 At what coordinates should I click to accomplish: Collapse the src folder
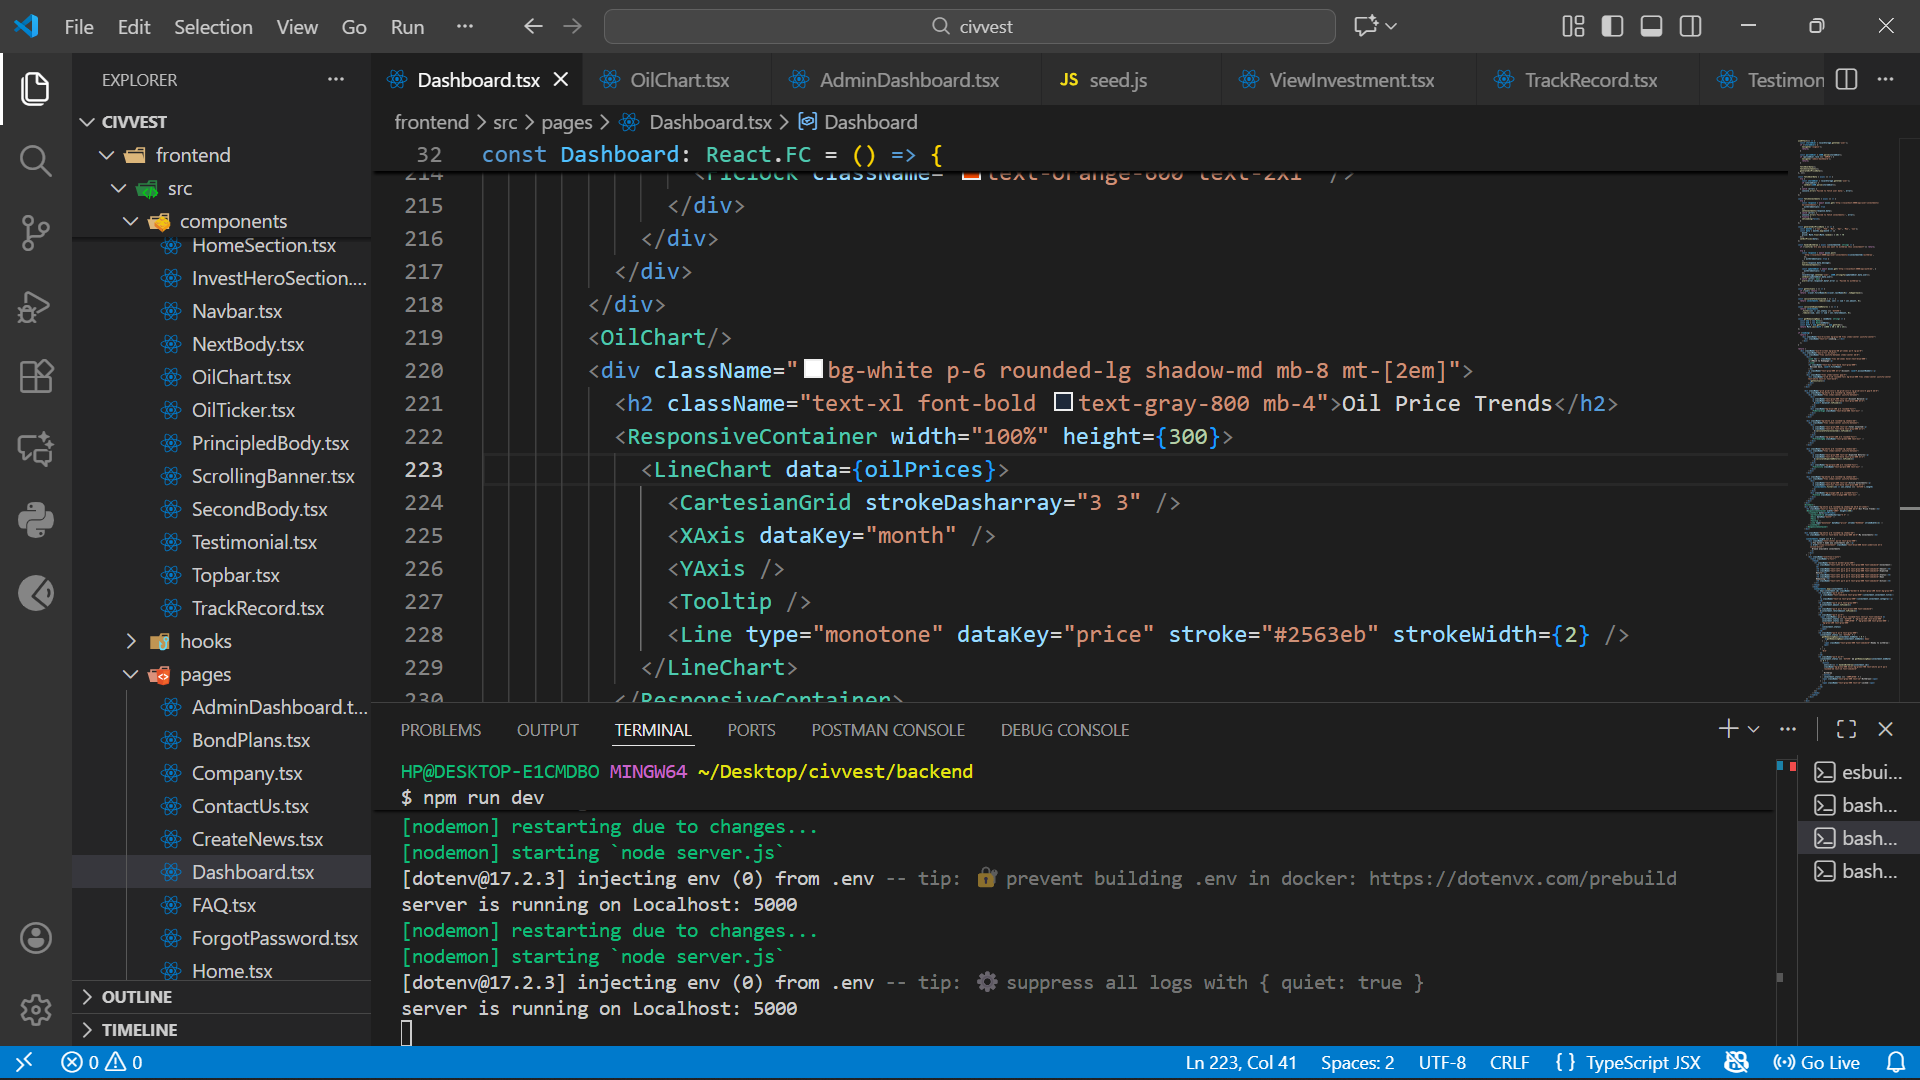coord(119,188)
